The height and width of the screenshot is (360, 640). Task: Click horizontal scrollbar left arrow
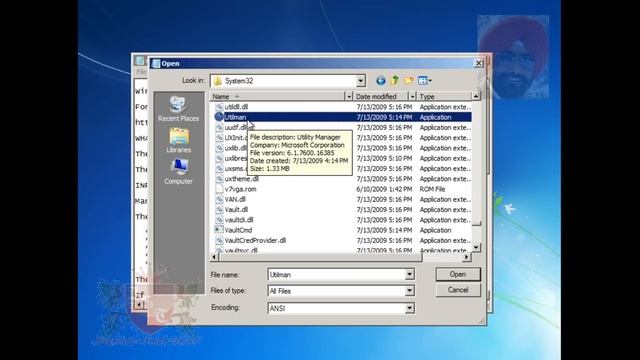click(x=214, y=257)
